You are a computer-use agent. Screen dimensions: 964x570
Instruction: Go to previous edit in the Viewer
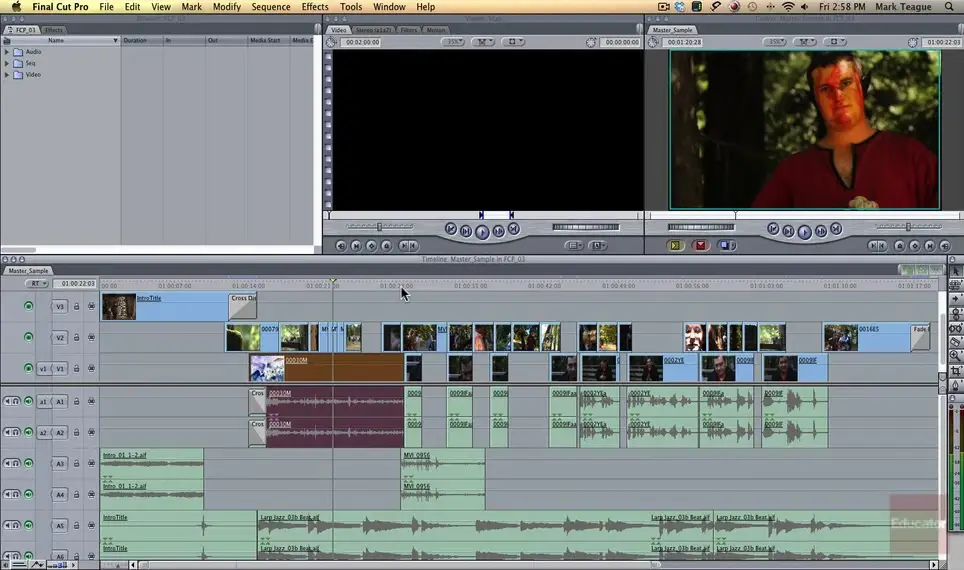click(x=451, y=229)
